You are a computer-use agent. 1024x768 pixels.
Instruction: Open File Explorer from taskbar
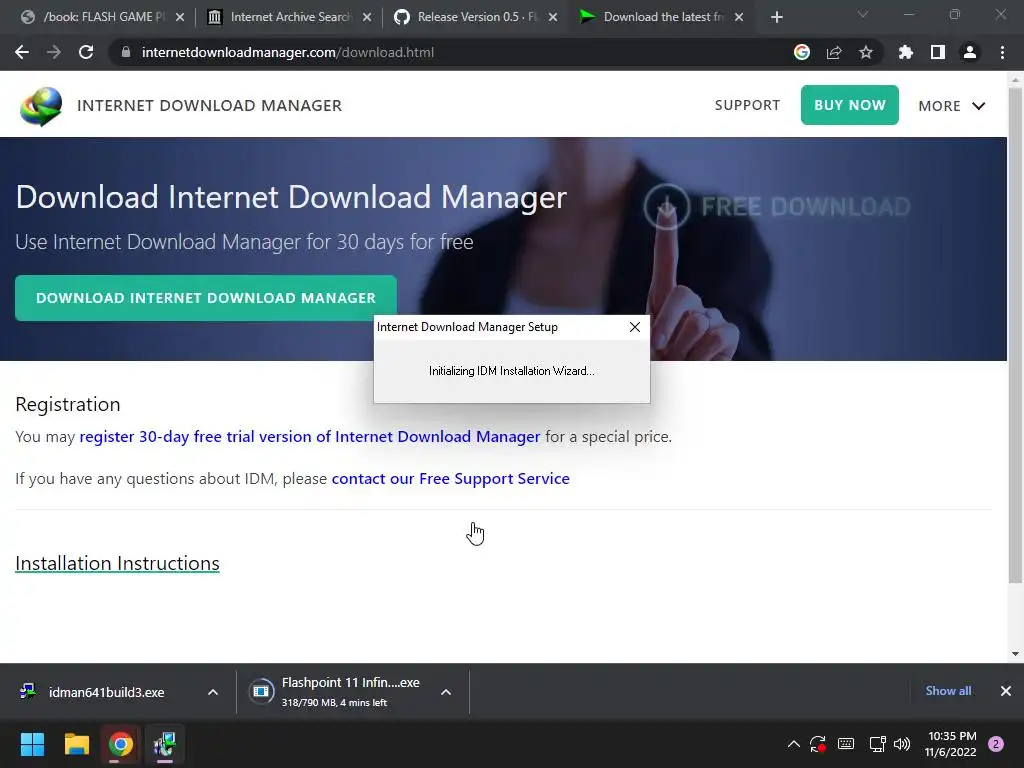[76, 744]
